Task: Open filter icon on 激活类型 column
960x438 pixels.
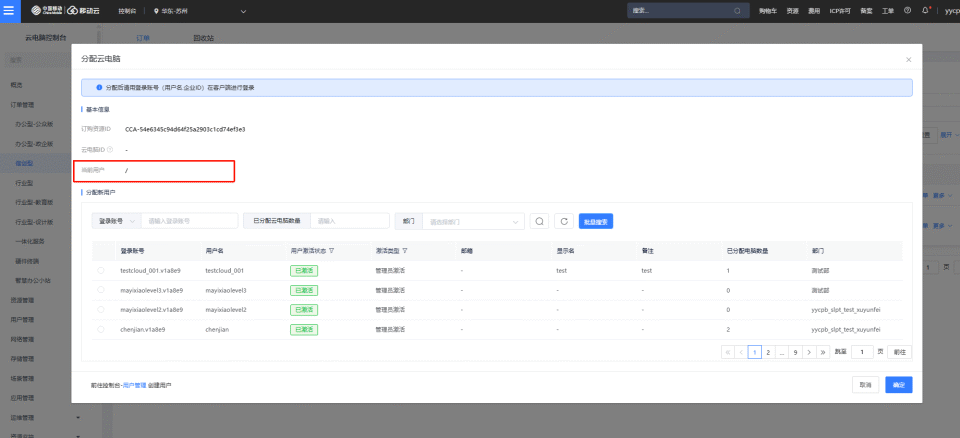Action: point(405,251)
